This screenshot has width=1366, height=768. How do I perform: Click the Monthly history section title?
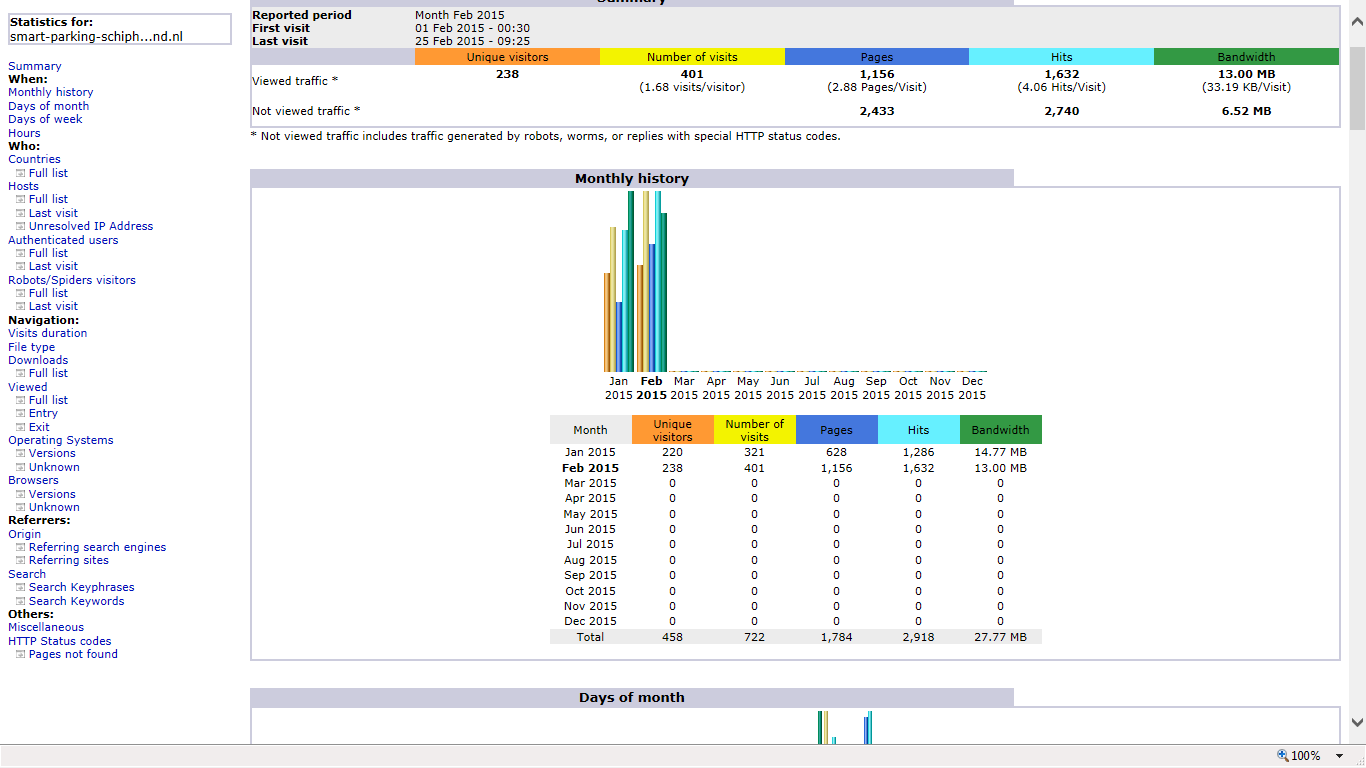632,179
